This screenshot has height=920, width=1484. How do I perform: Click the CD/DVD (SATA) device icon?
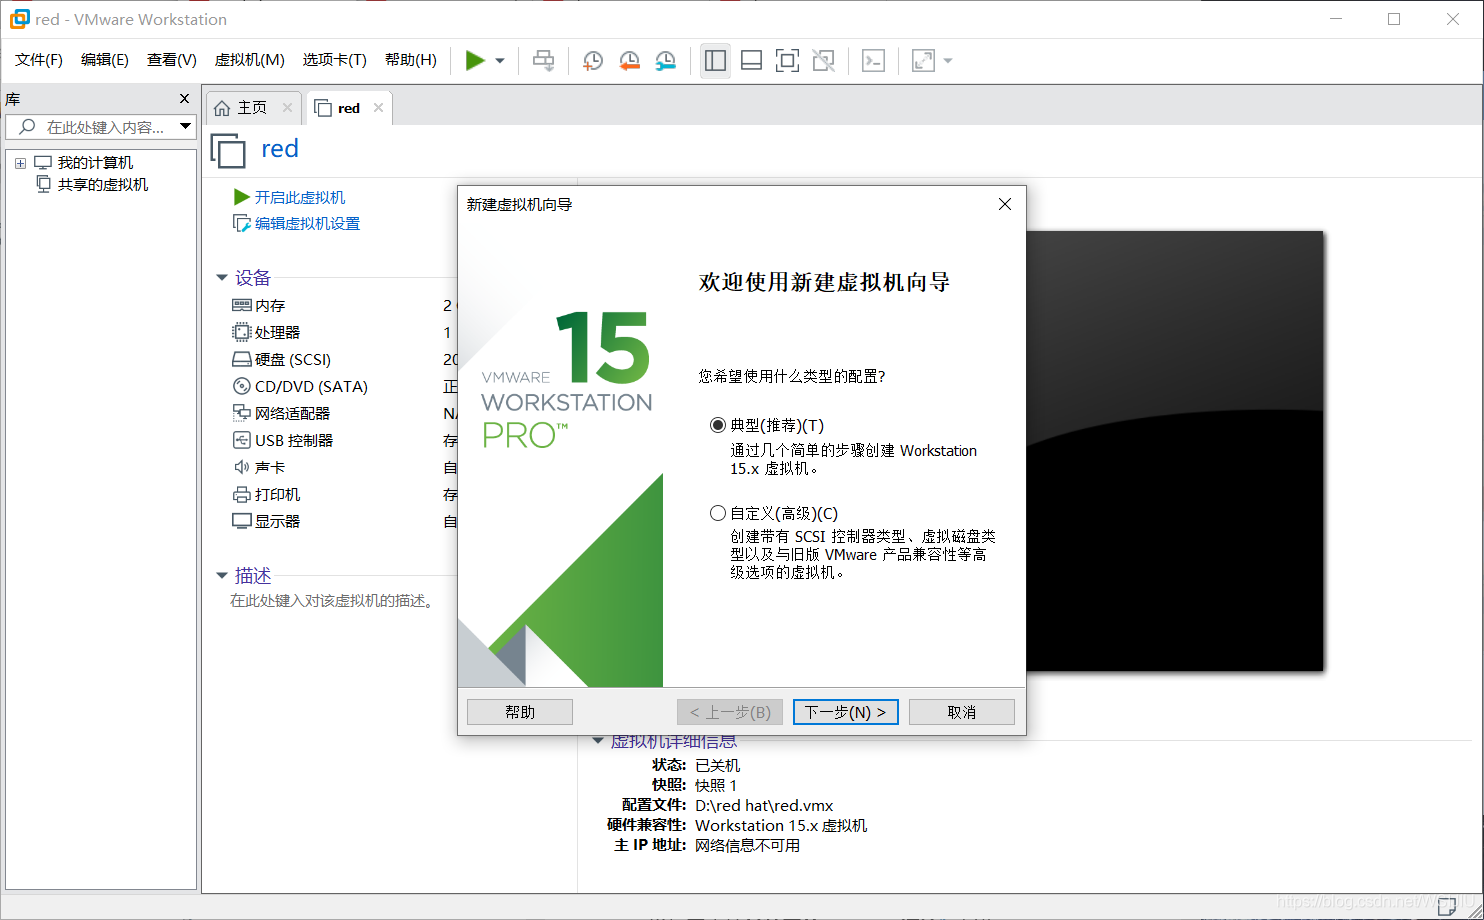pos(242,386)
